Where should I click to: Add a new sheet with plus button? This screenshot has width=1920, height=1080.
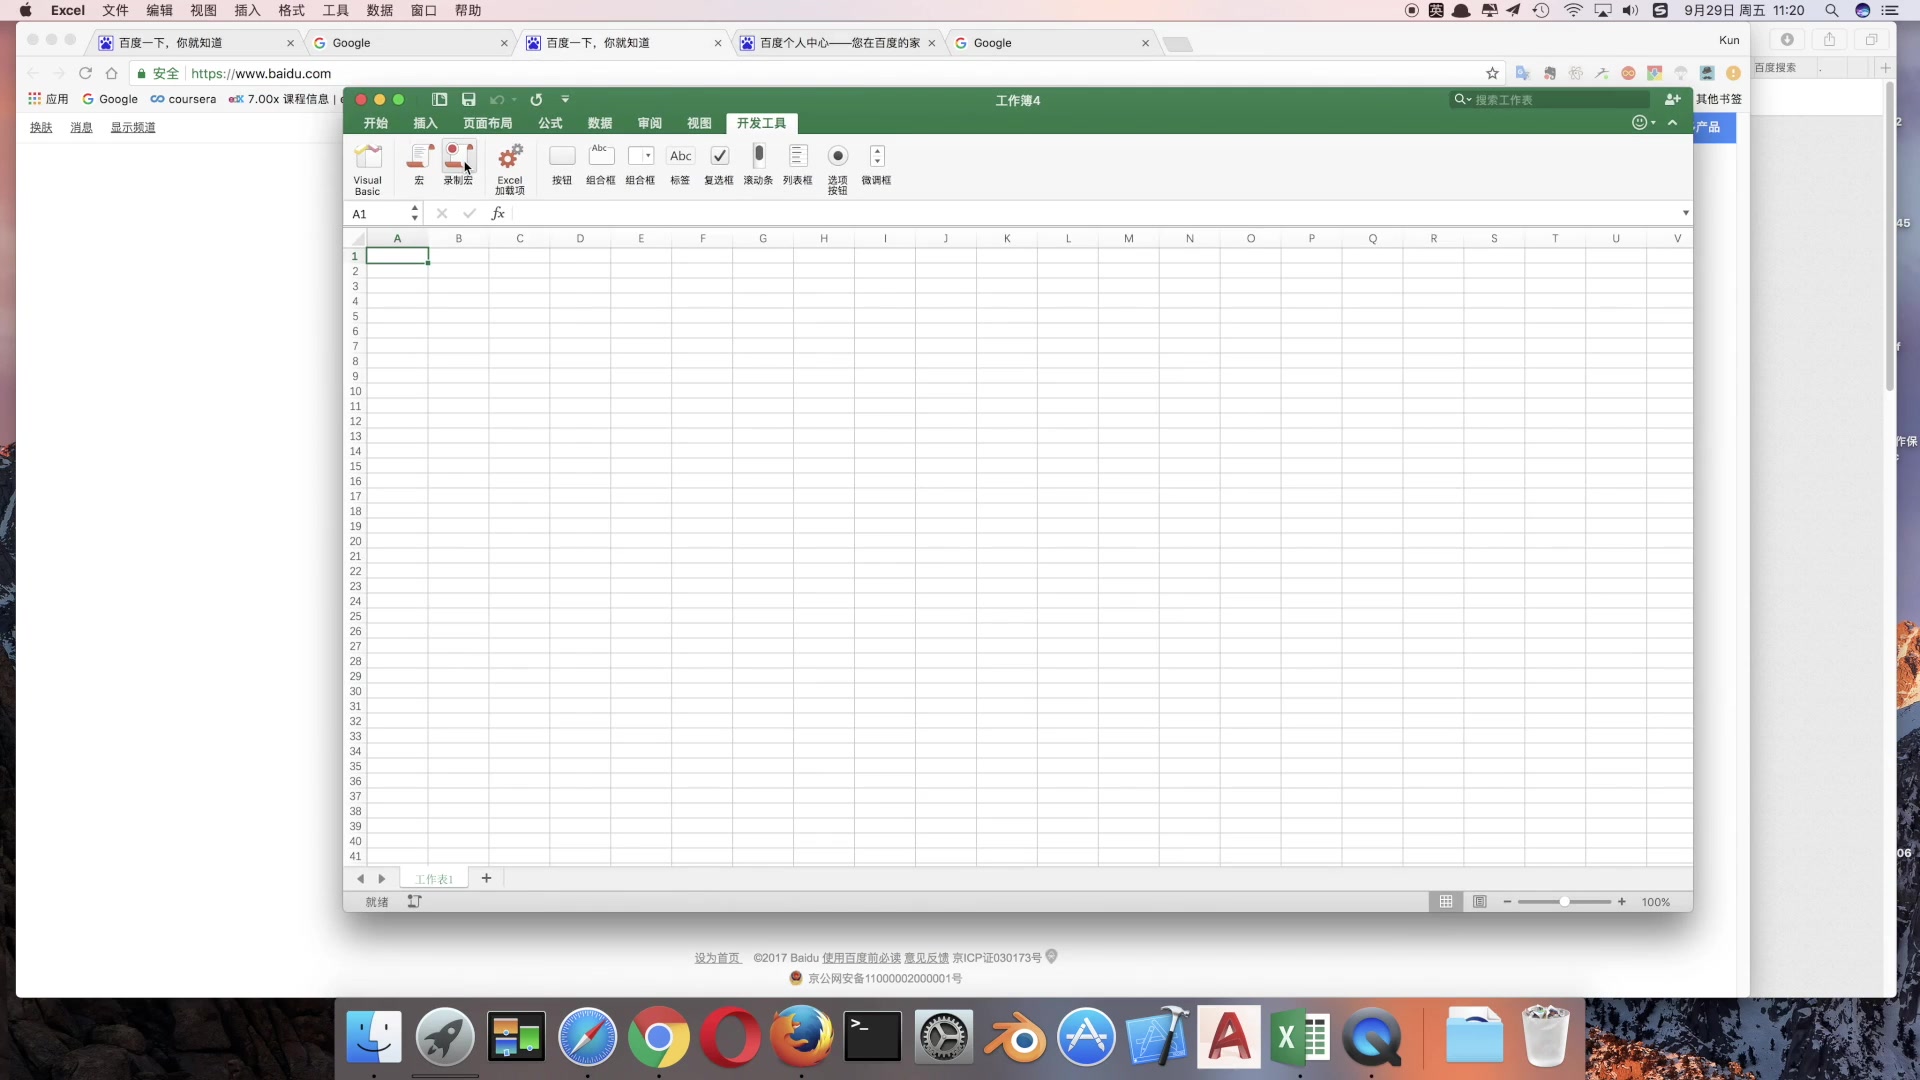coord(486,878)
